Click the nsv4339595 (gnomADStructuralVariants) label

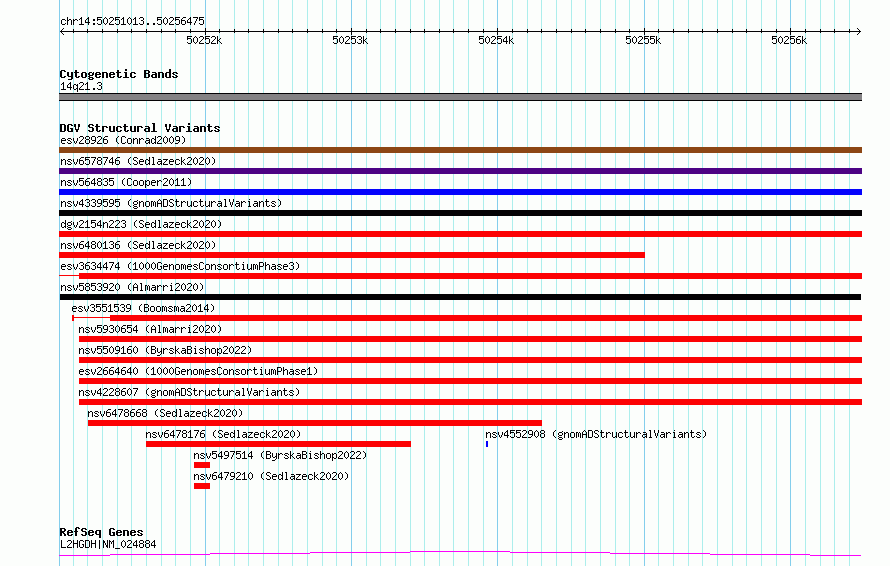(x=171, y=203)
